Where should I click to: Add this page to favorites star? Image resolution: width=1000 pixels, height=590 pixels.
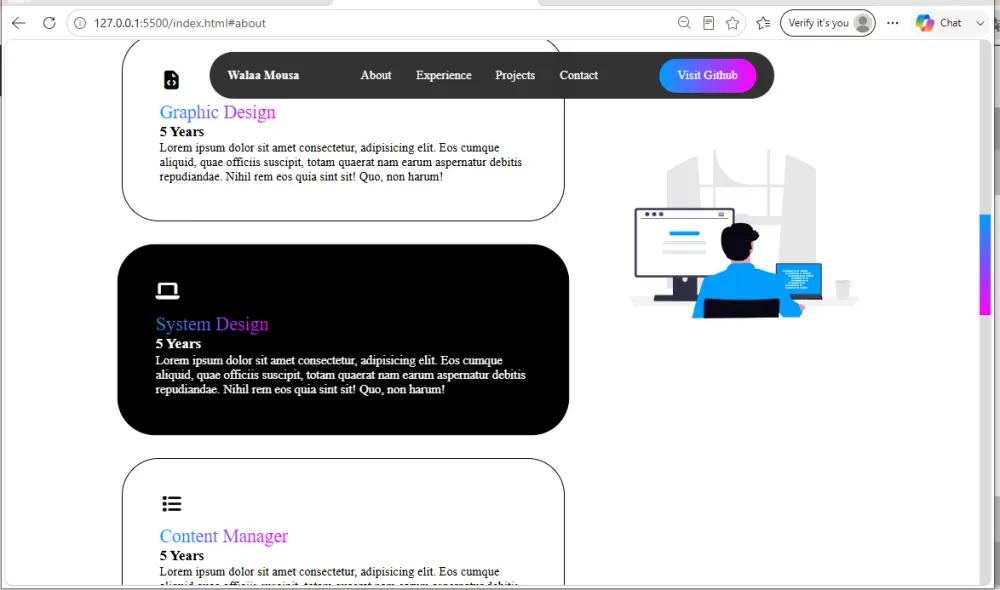[x=732, y=23]
